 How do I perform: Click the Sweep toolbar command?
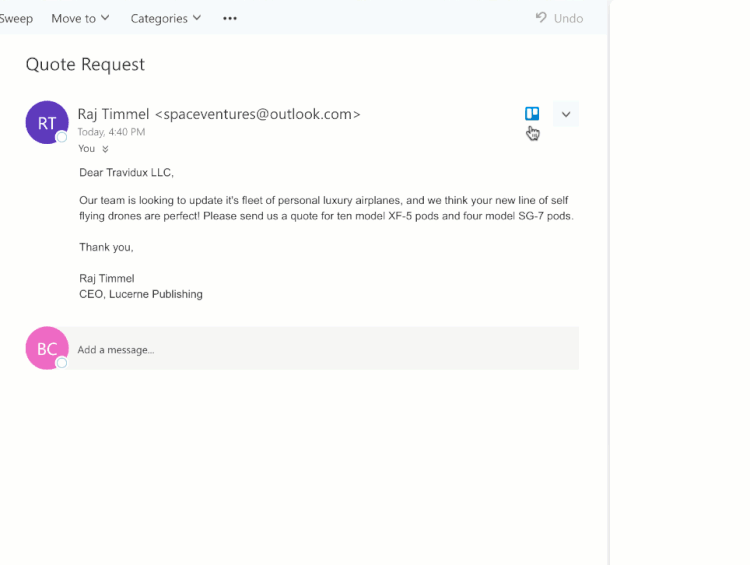coord(16,18)
